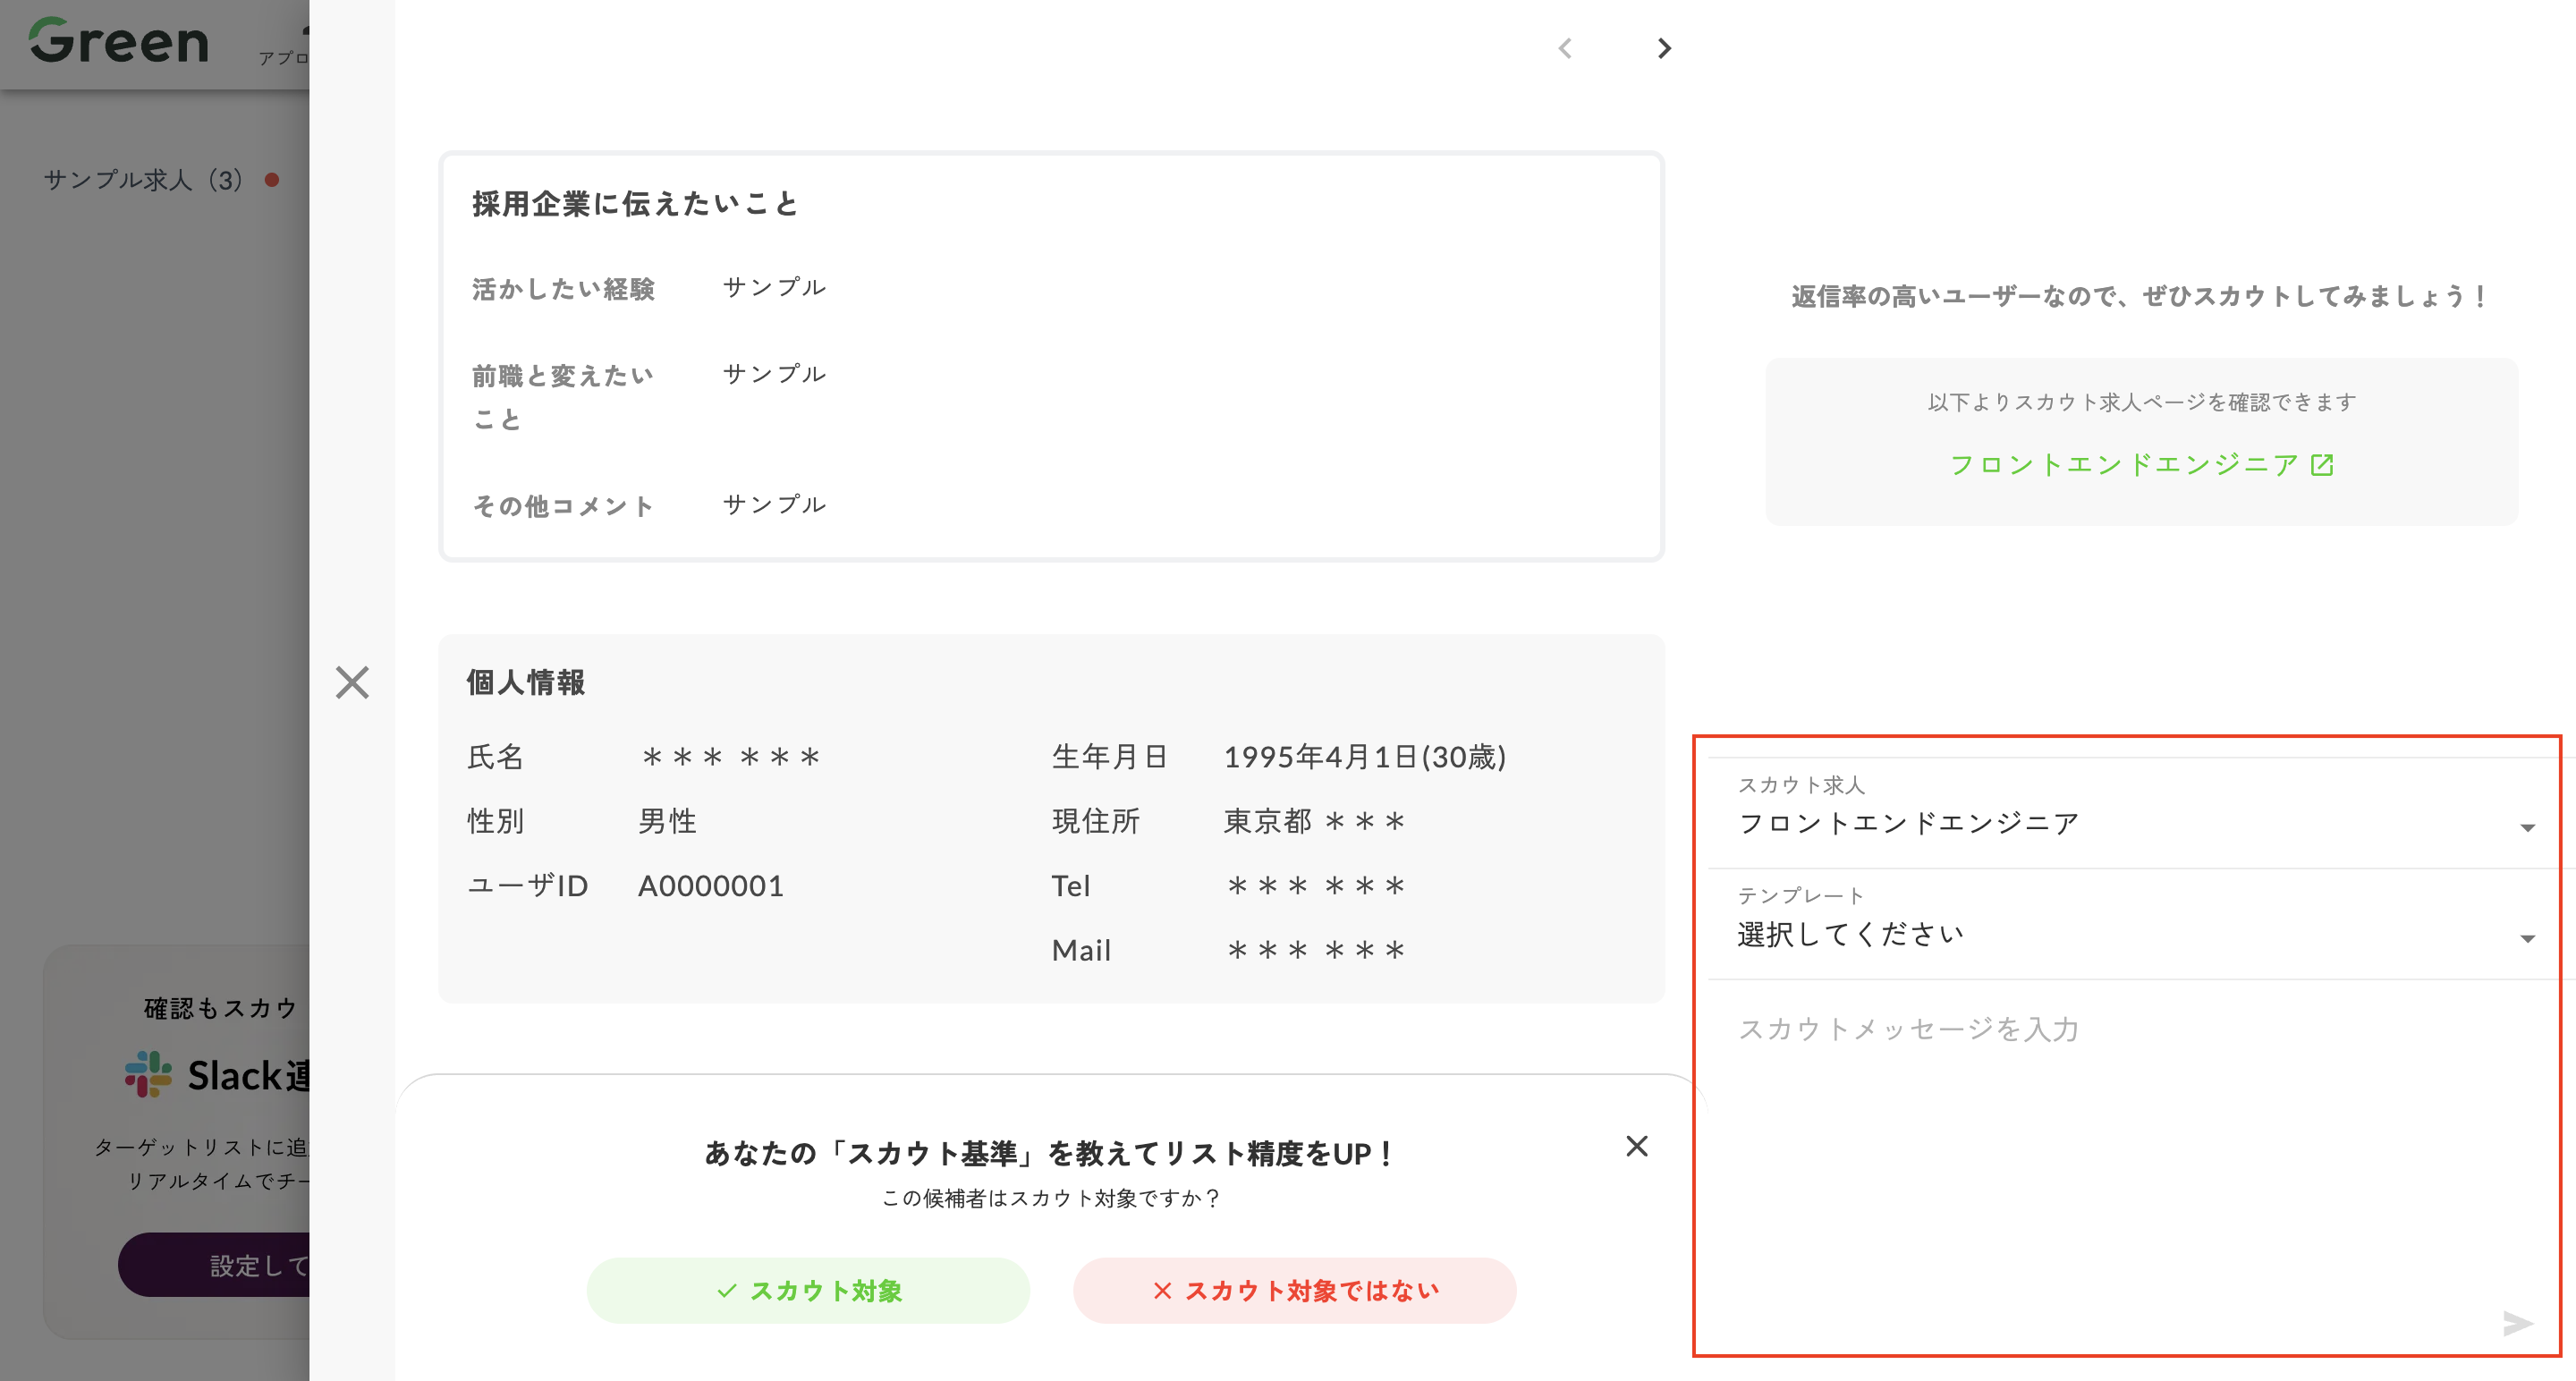This screenshot has height=1381, width=2576.
Task: Mark candidate as スカウト対象ではない
Action: pos(1295,1291)
